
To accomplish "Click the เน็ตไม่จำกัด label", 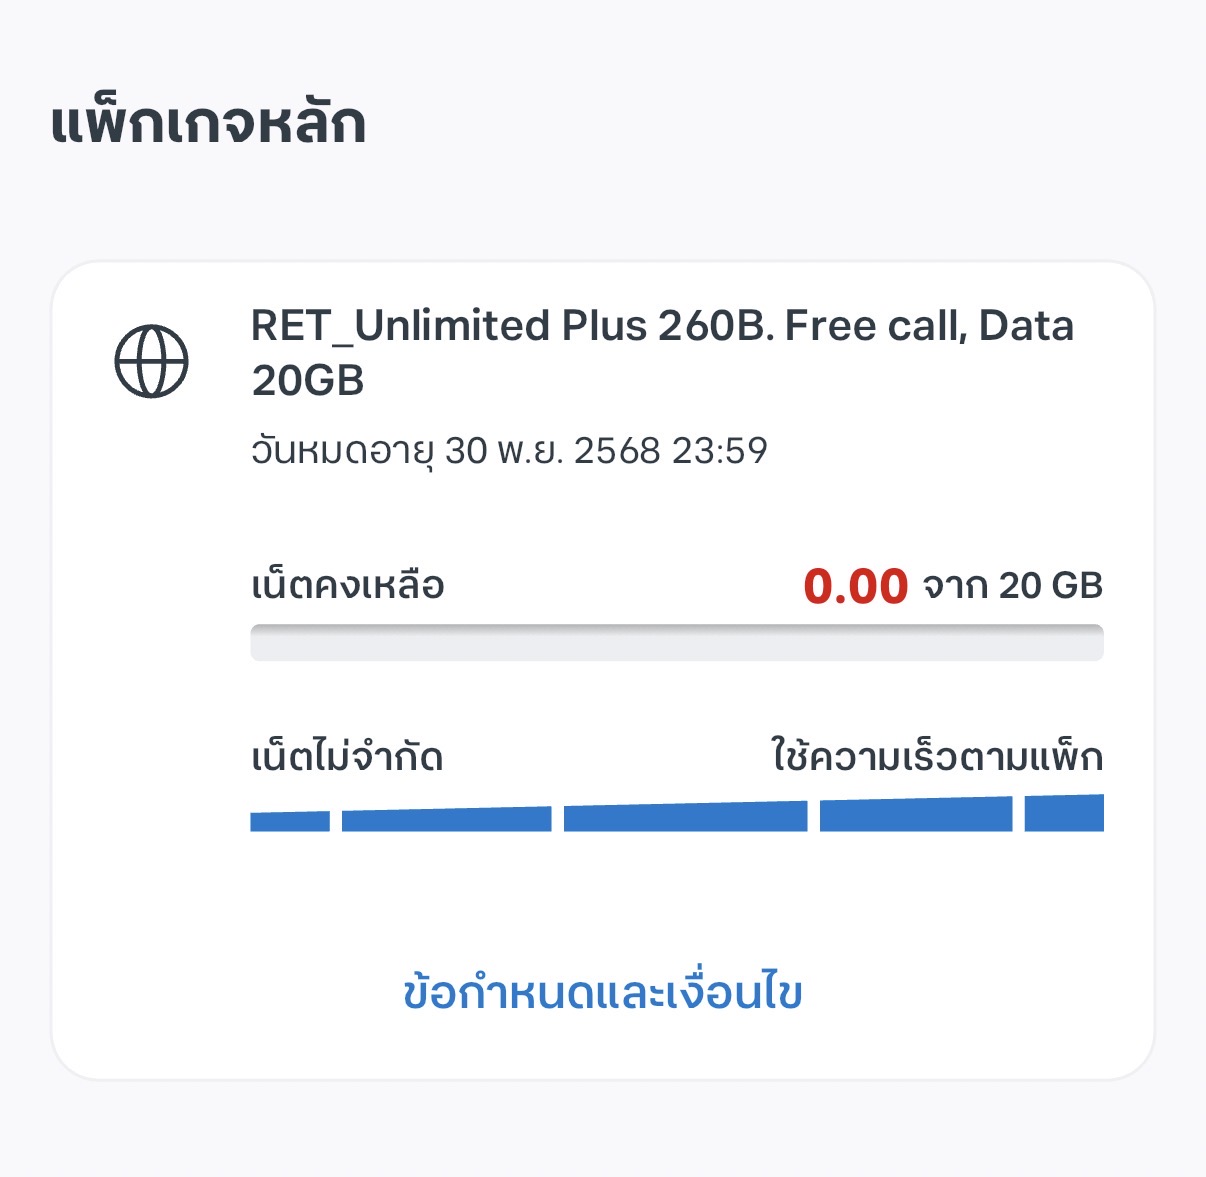I will click(346, 757).
